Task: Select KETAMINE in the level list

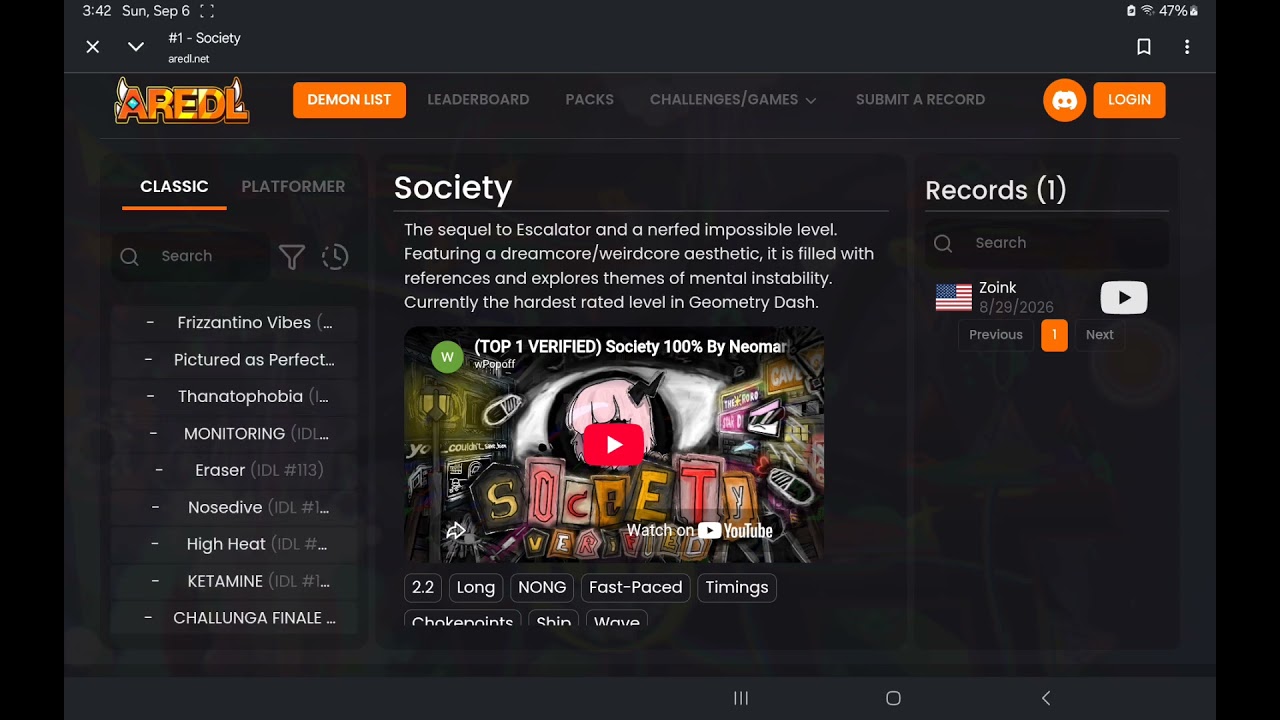Action: (235, 582)
